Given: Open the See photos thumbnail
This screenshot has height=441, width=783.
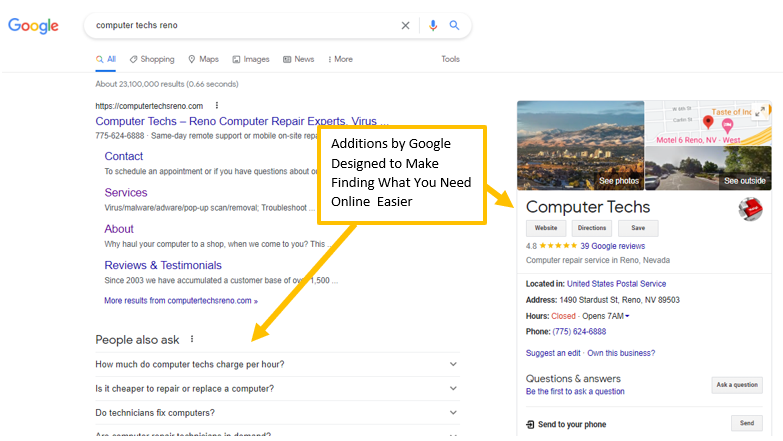Looking at the screenshot, I should point(580,145).
